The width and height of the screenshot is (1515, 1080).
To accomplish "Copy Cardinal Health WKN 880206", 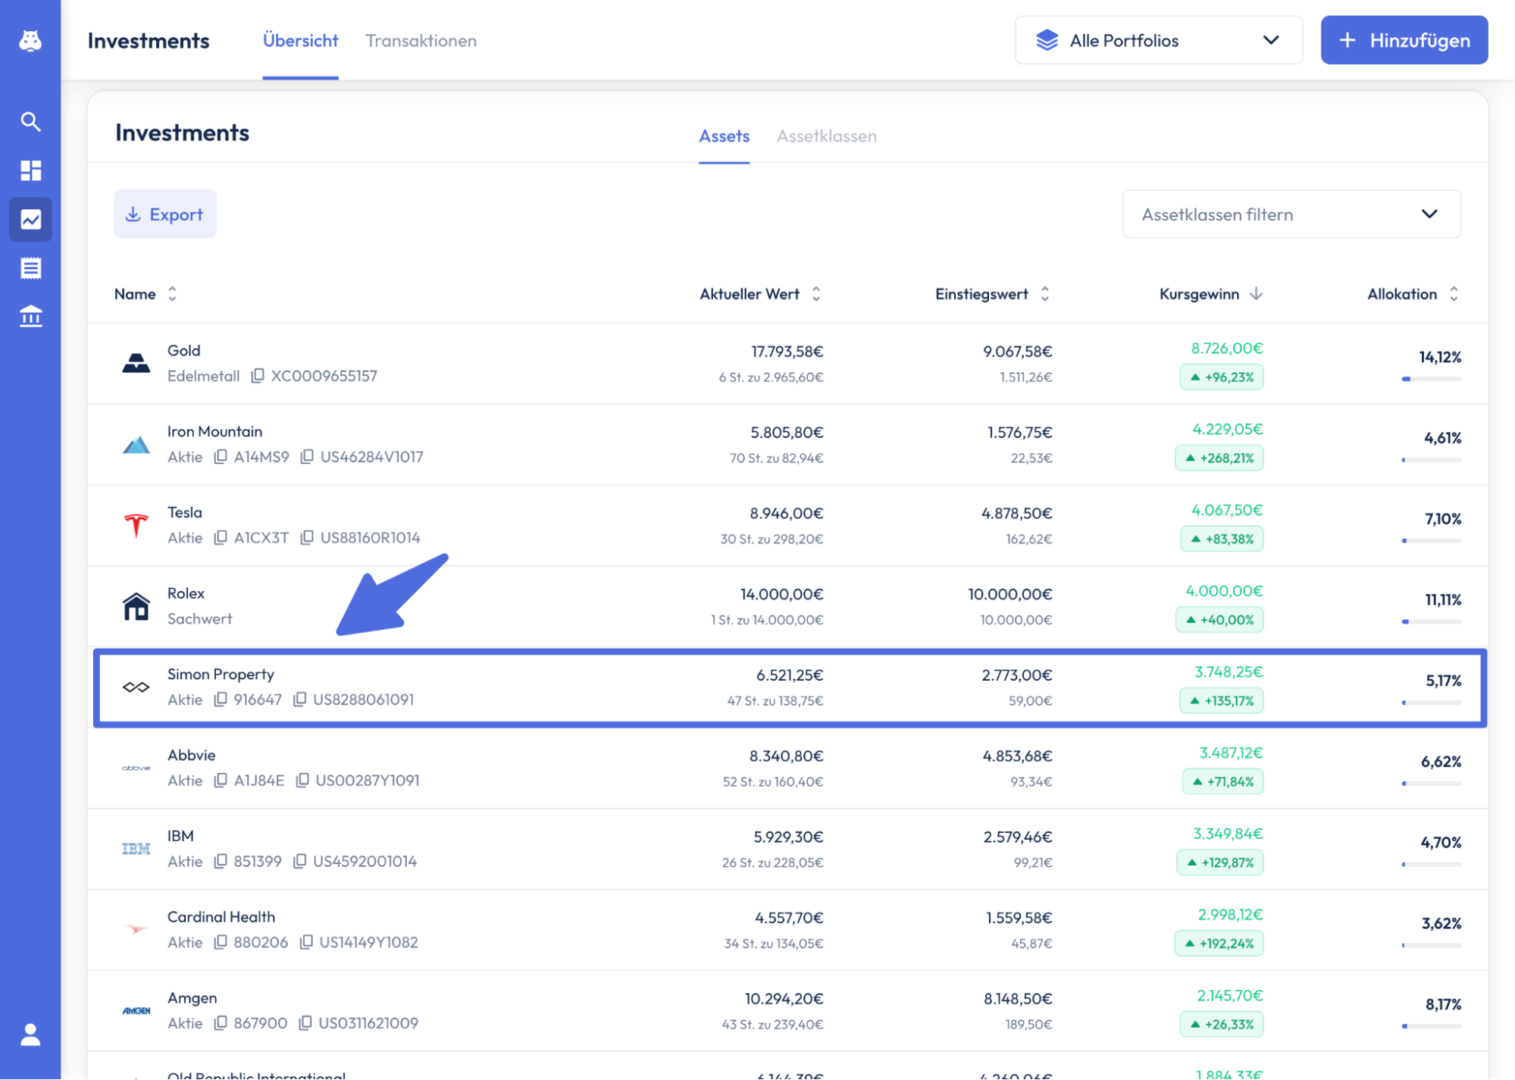I will [x=220, y=943].
